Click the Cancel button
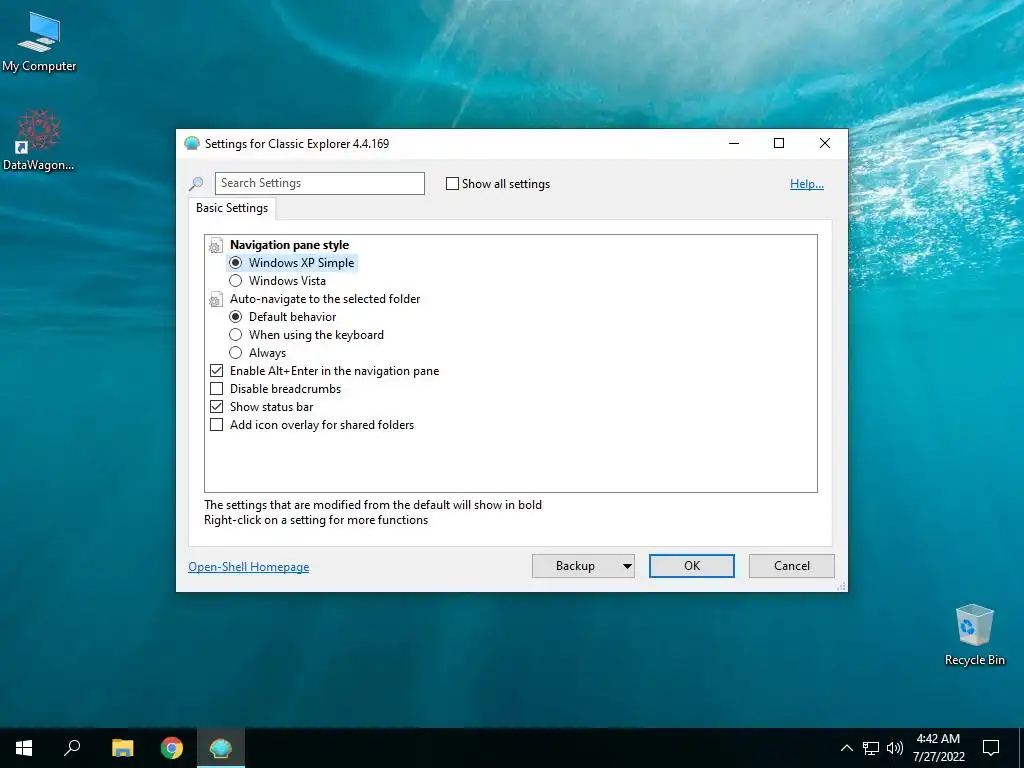Screen dimensions: 1024x768 (792, 566)
